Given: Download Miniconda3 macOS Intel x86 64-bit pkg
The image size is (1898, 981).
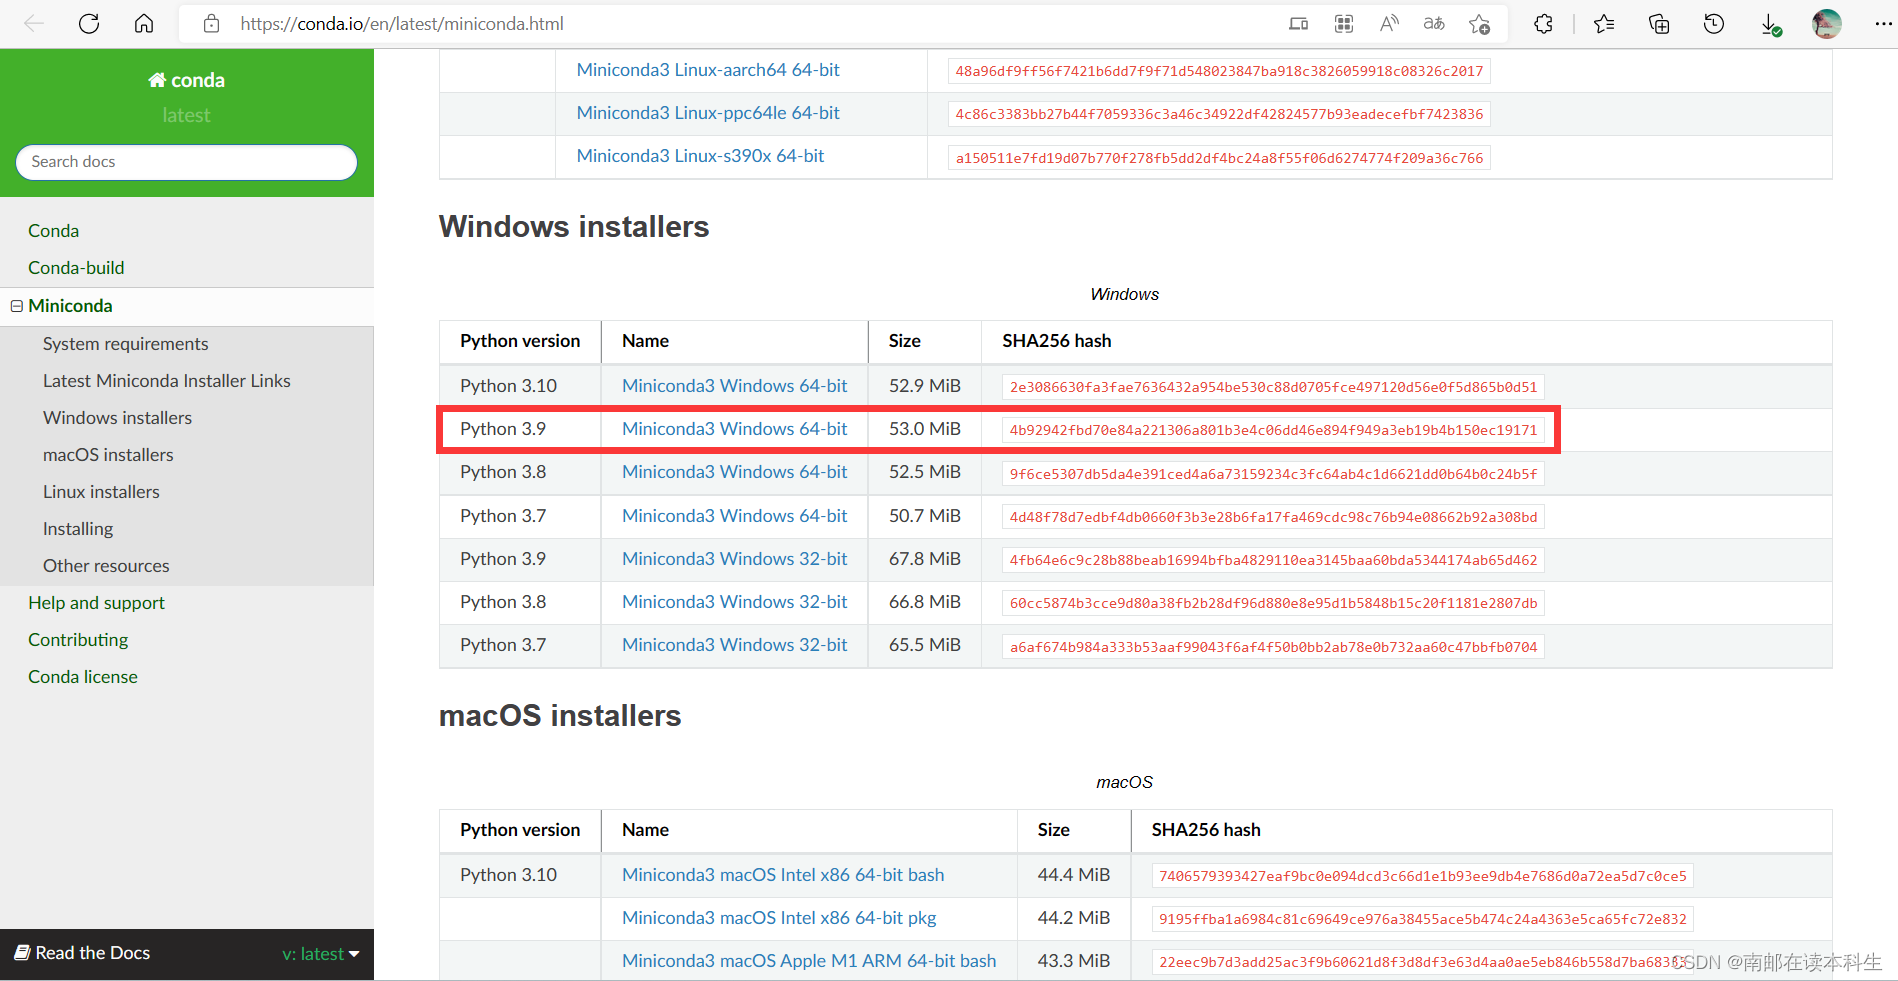Looking at the screenshot, I should (779, 918).
